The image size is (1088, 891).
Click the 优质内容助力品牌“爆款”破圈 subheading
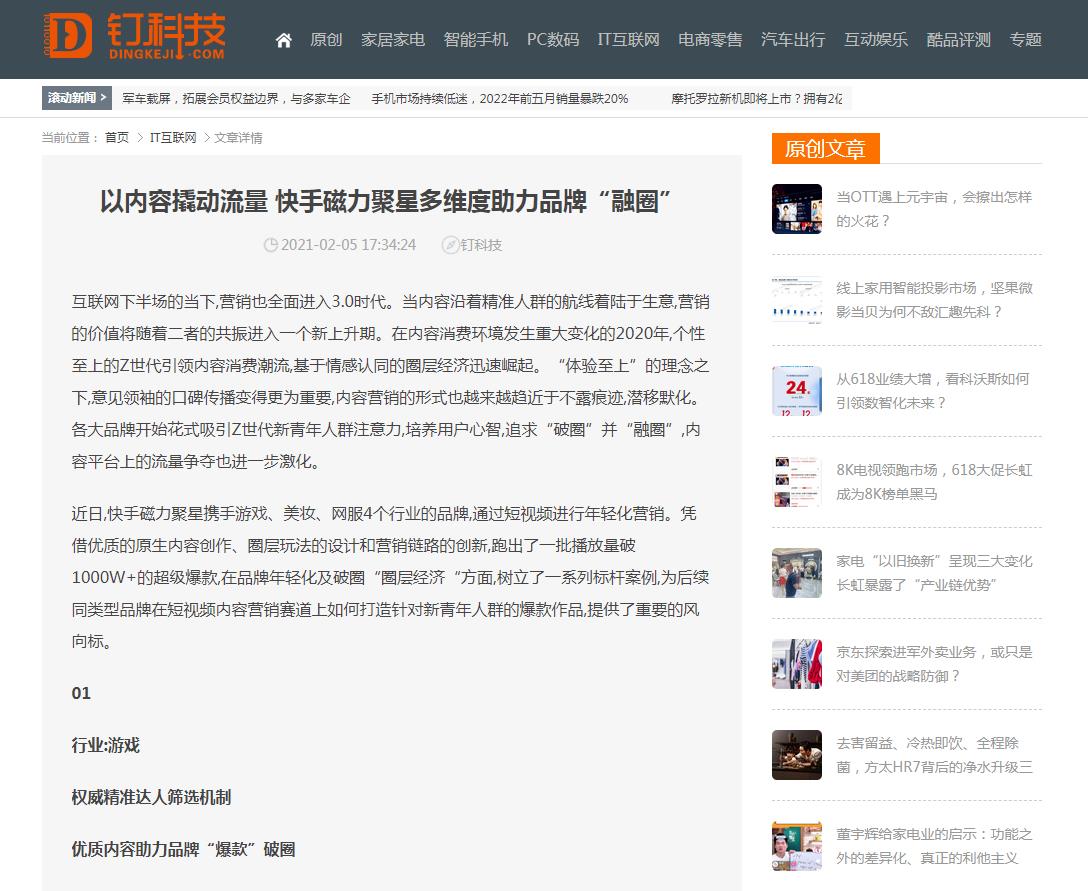click(183, 849)
